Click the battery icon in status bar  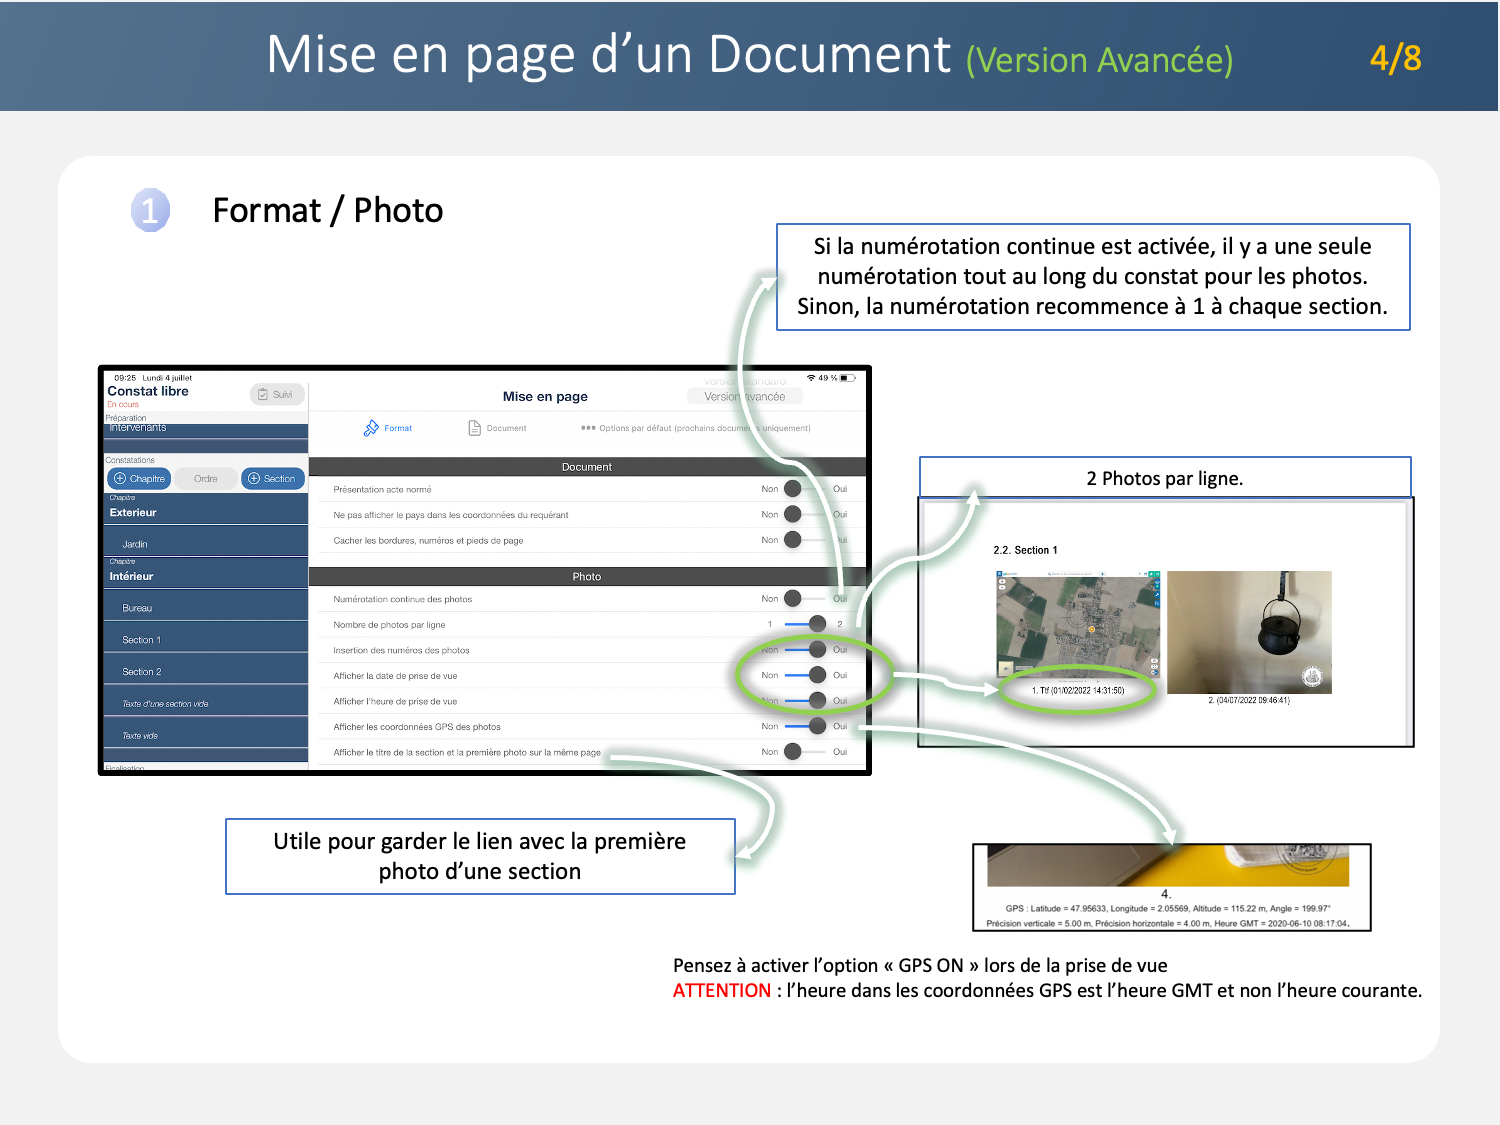pos(847,378)
